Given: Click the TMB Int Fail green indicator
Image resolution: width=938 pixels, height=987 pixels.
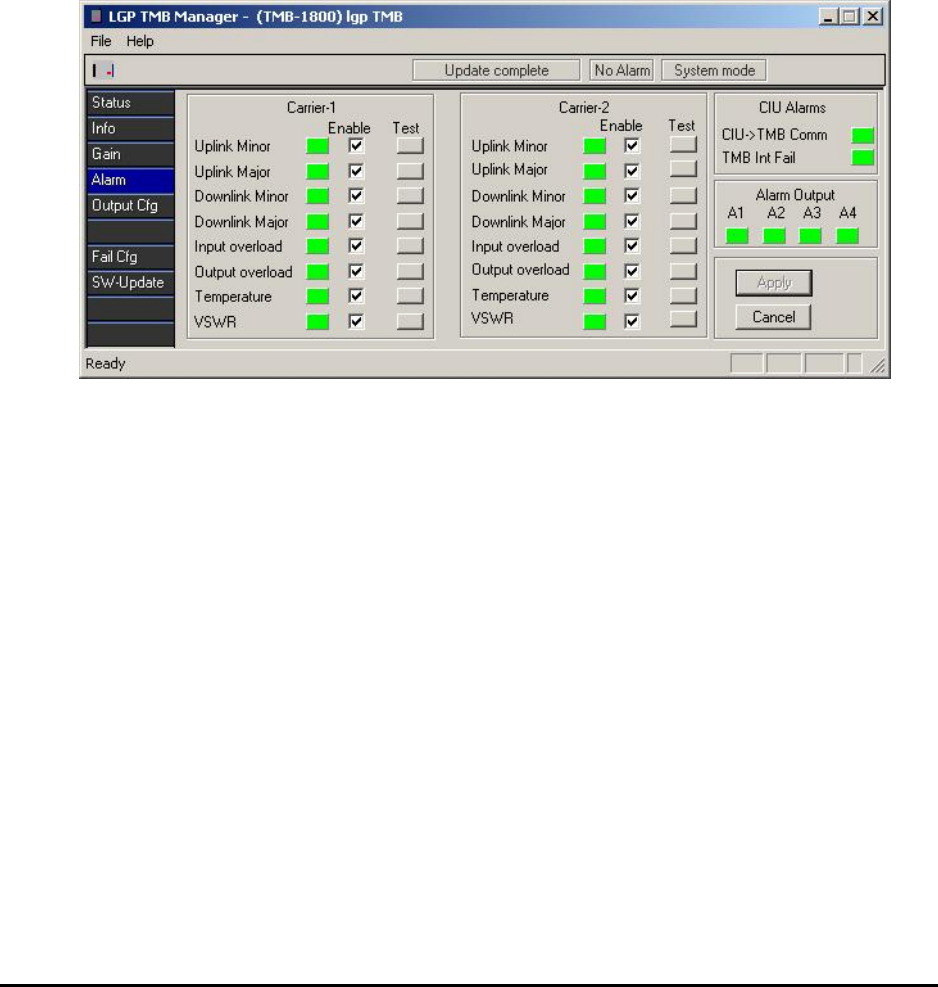Looking at the screenshot, I should 862,157.
